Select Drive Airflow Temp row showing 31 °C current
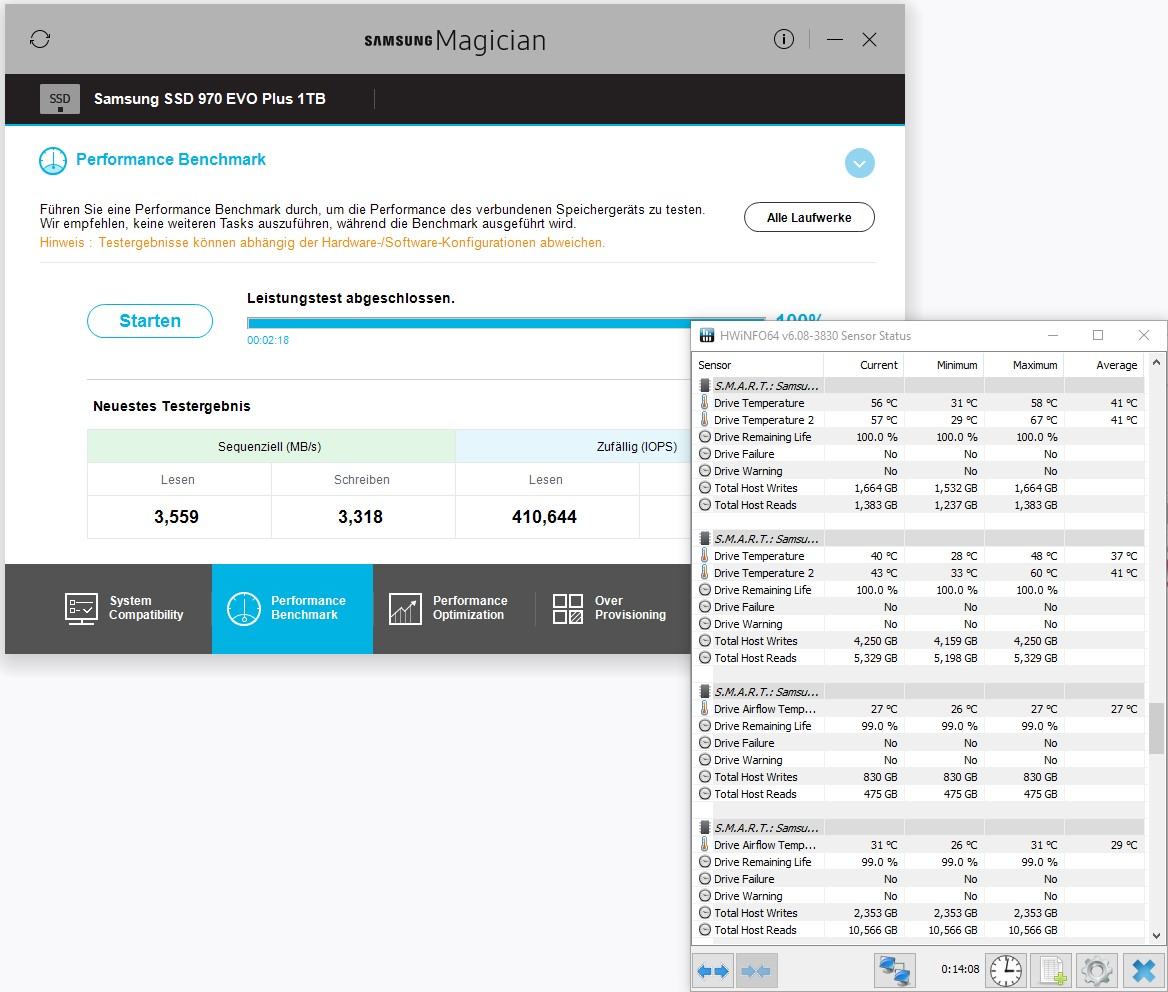 (x=918, y=845)
